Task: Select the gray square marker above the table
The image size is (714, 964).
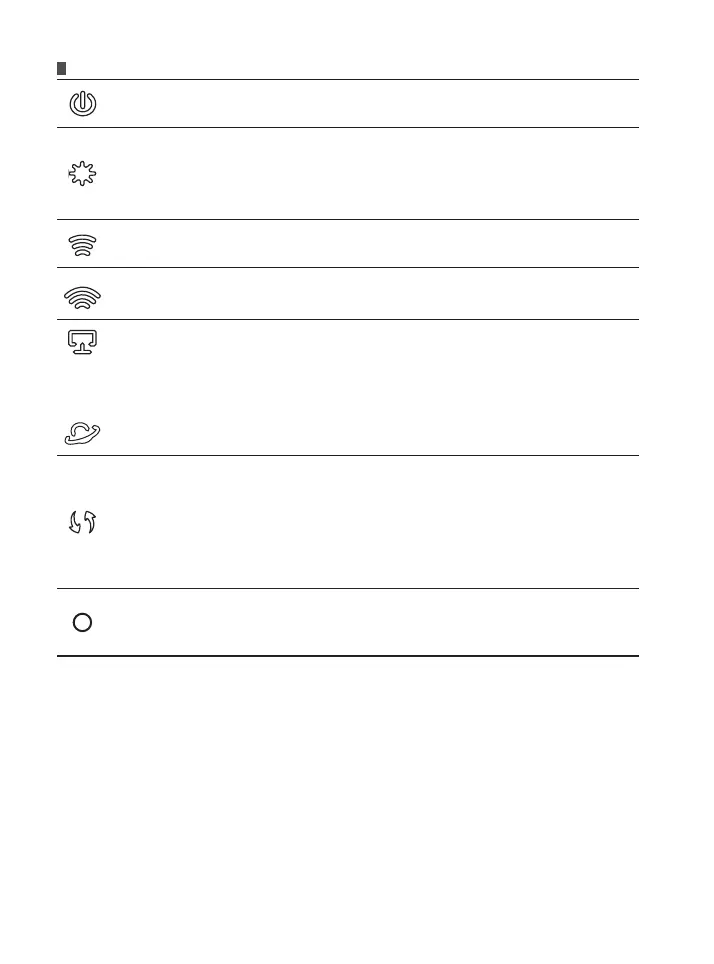Action: tap(61, 69)
